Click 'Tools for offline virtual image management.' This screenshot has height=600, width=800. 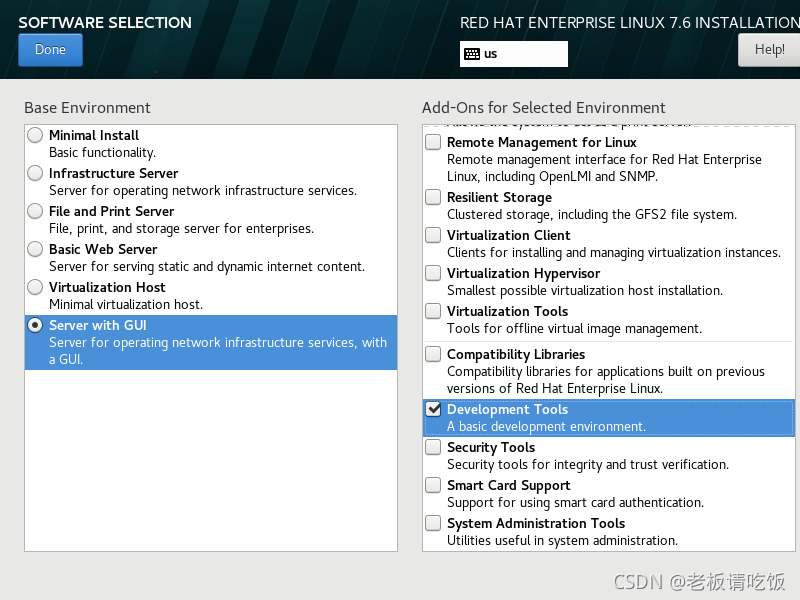pos(574,329)
